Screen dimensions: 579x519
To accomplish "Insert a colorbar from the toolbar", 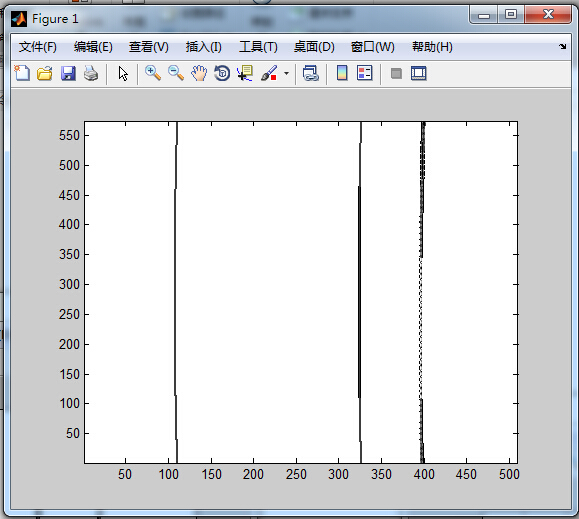I will point(342,73).
